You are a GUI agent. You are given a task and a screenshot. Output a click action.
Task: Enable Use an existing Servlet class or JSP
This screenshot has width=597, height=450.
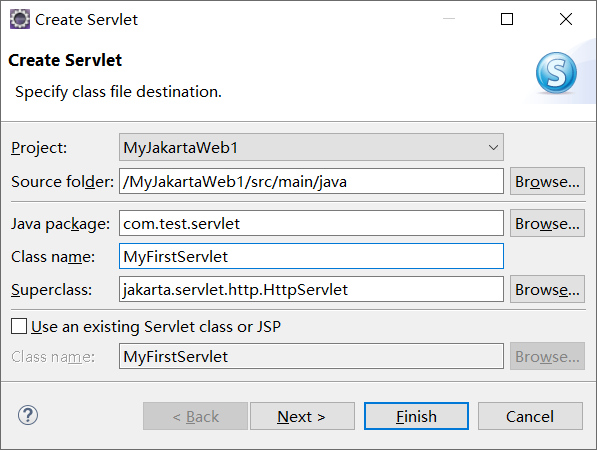(x=19, y=327)
